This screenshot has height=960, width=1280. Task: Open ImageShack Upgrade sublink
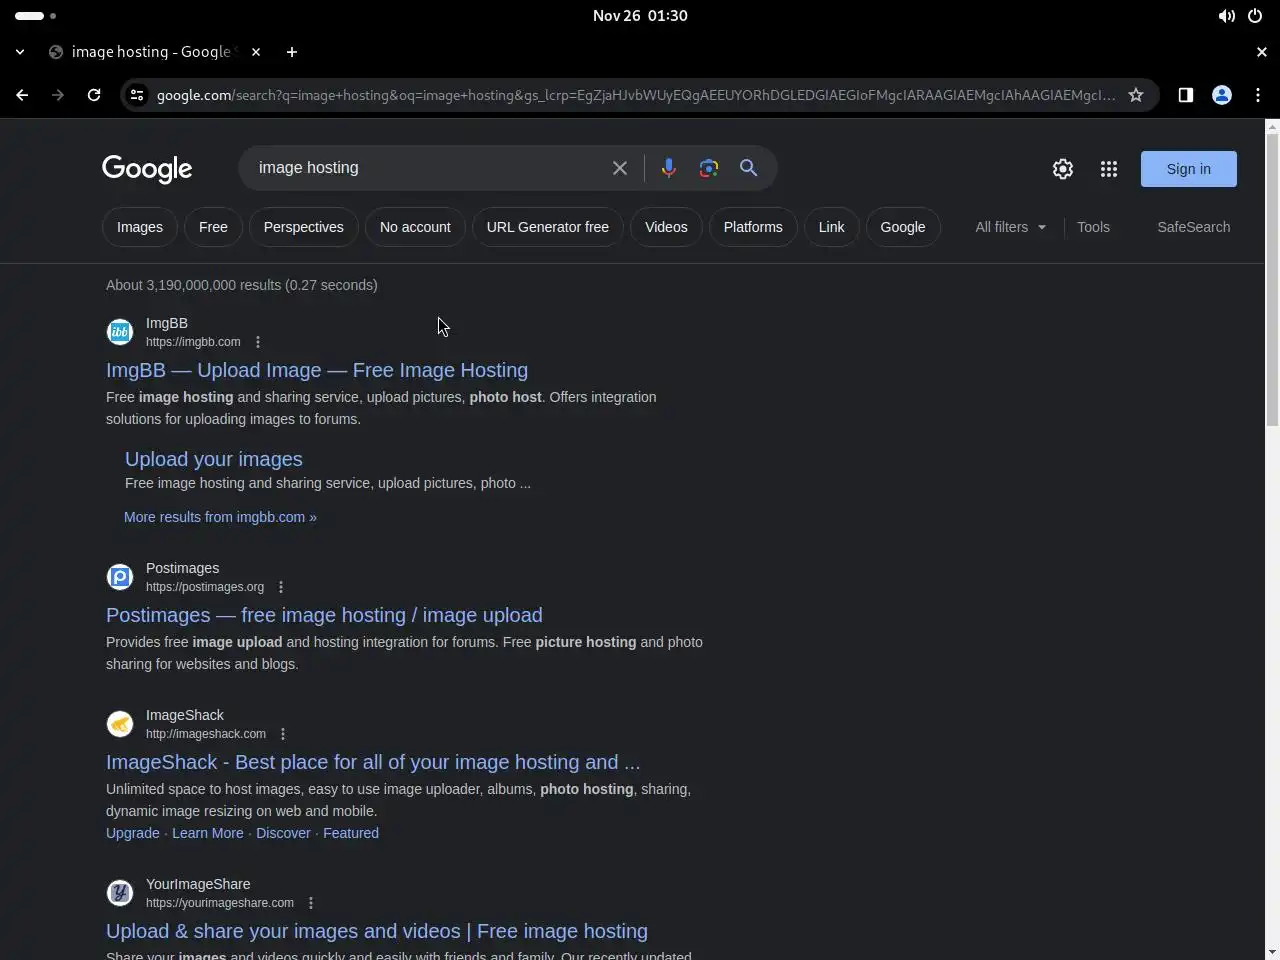pos(133,833)
